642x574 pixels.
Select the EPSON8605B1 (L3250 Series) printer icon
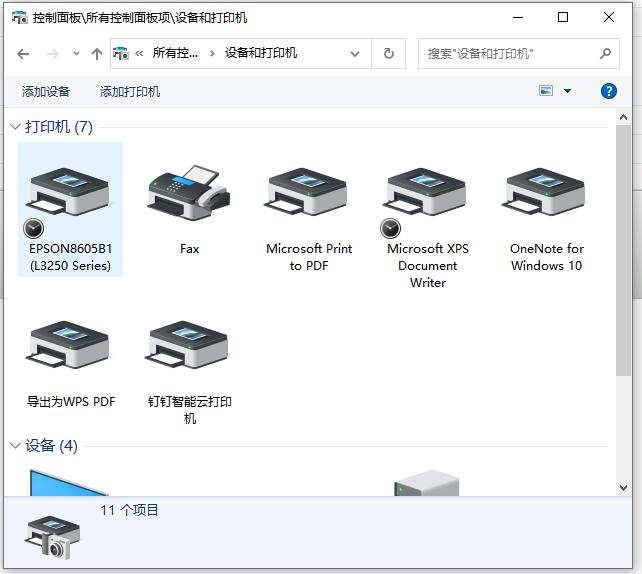(x=68, y=192)
